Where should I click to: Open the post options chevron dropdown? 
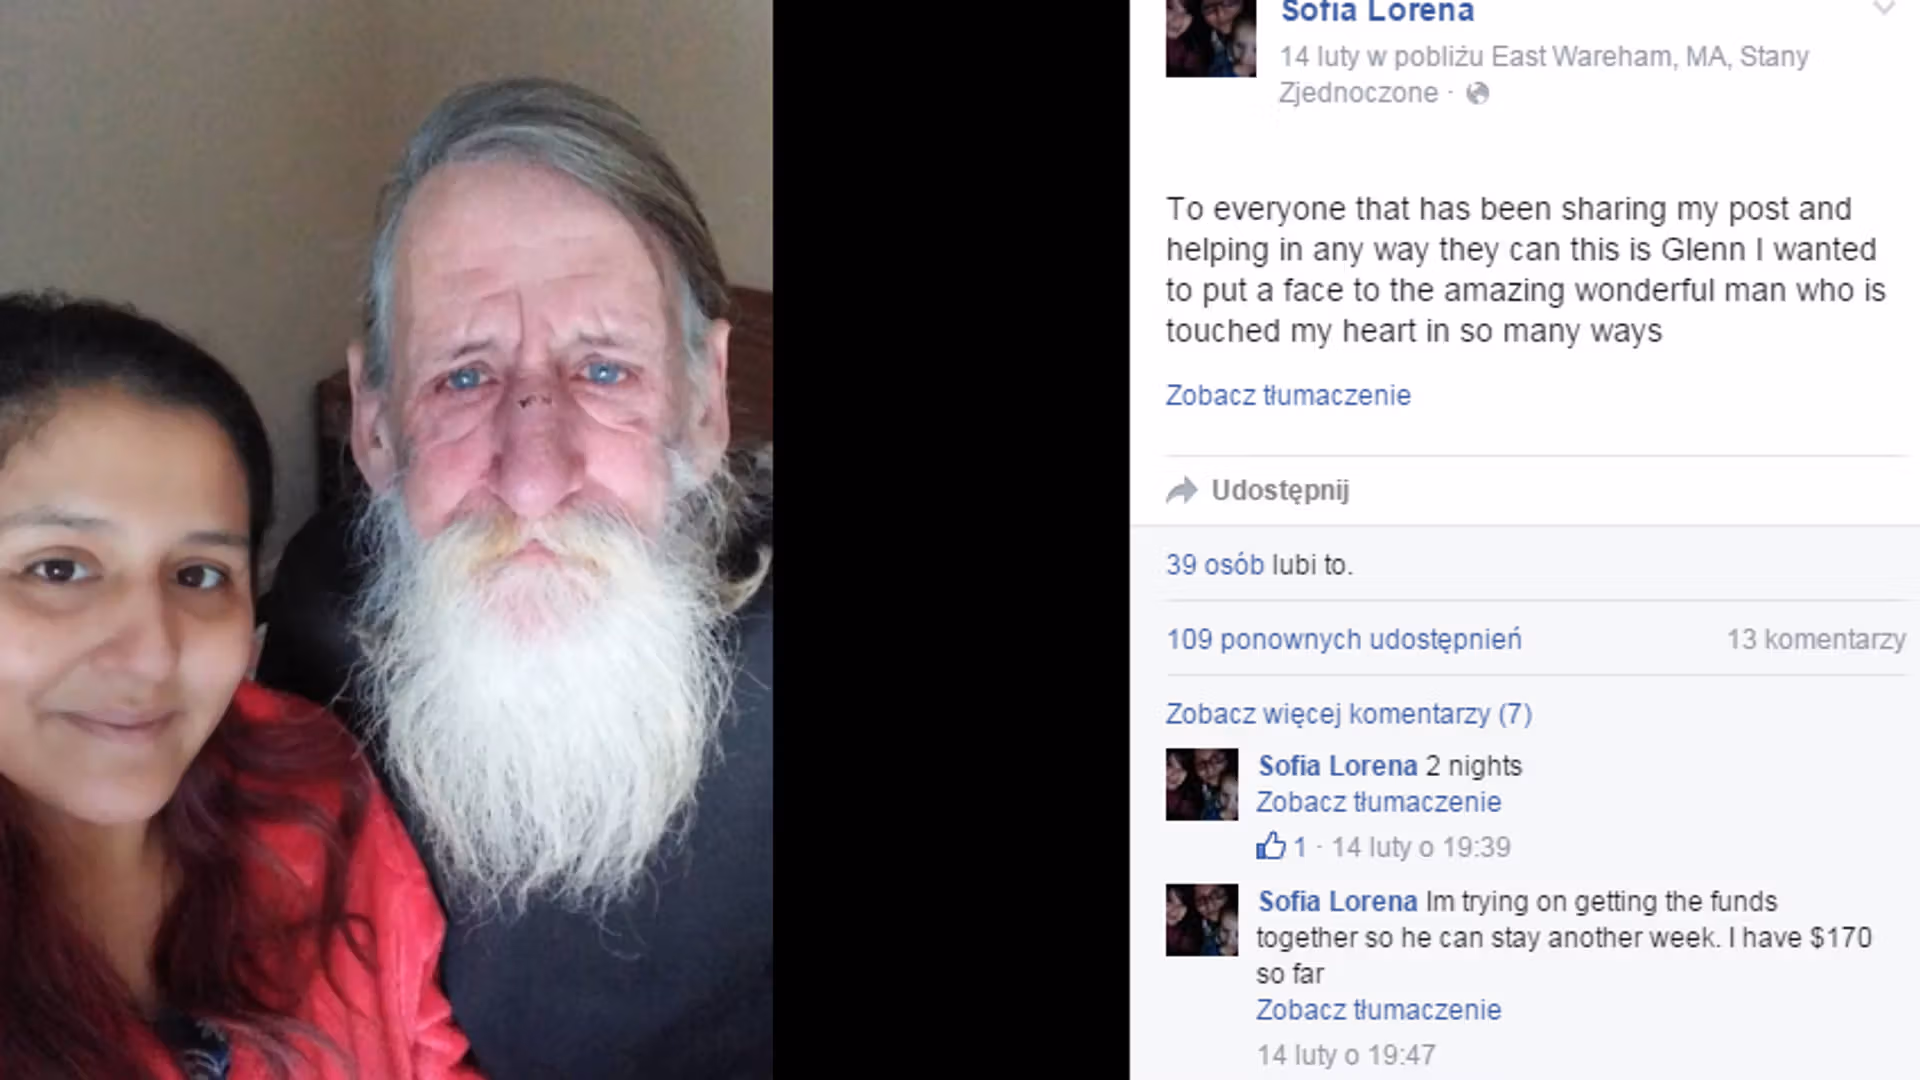[x=1884, y=9]
